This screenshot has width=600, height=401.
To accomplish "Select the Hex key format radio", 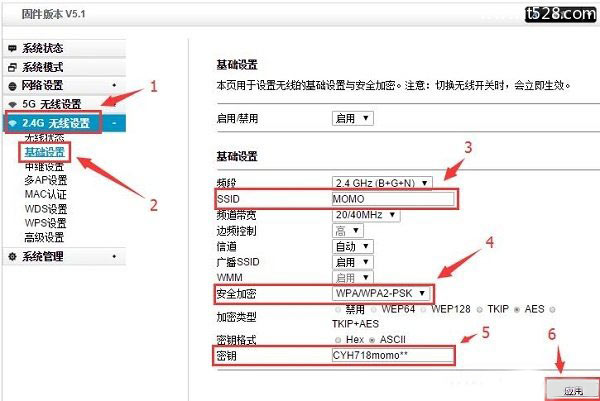I will 338,340.
